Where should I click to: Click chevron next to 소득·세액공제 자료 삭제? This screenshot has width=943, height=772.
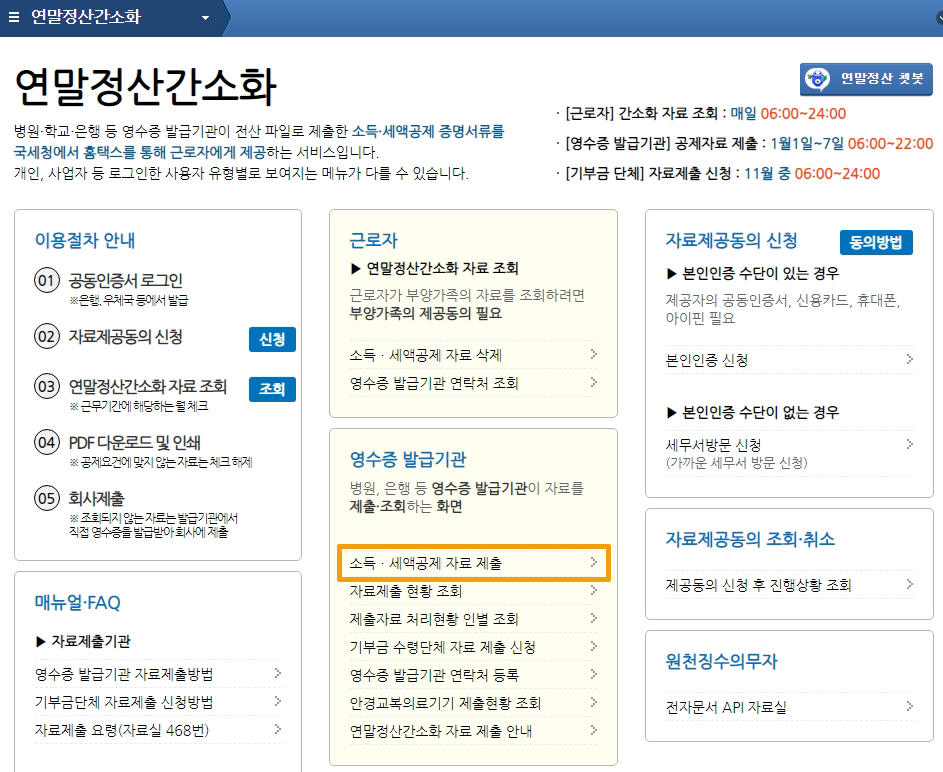(x=594, y=354)
